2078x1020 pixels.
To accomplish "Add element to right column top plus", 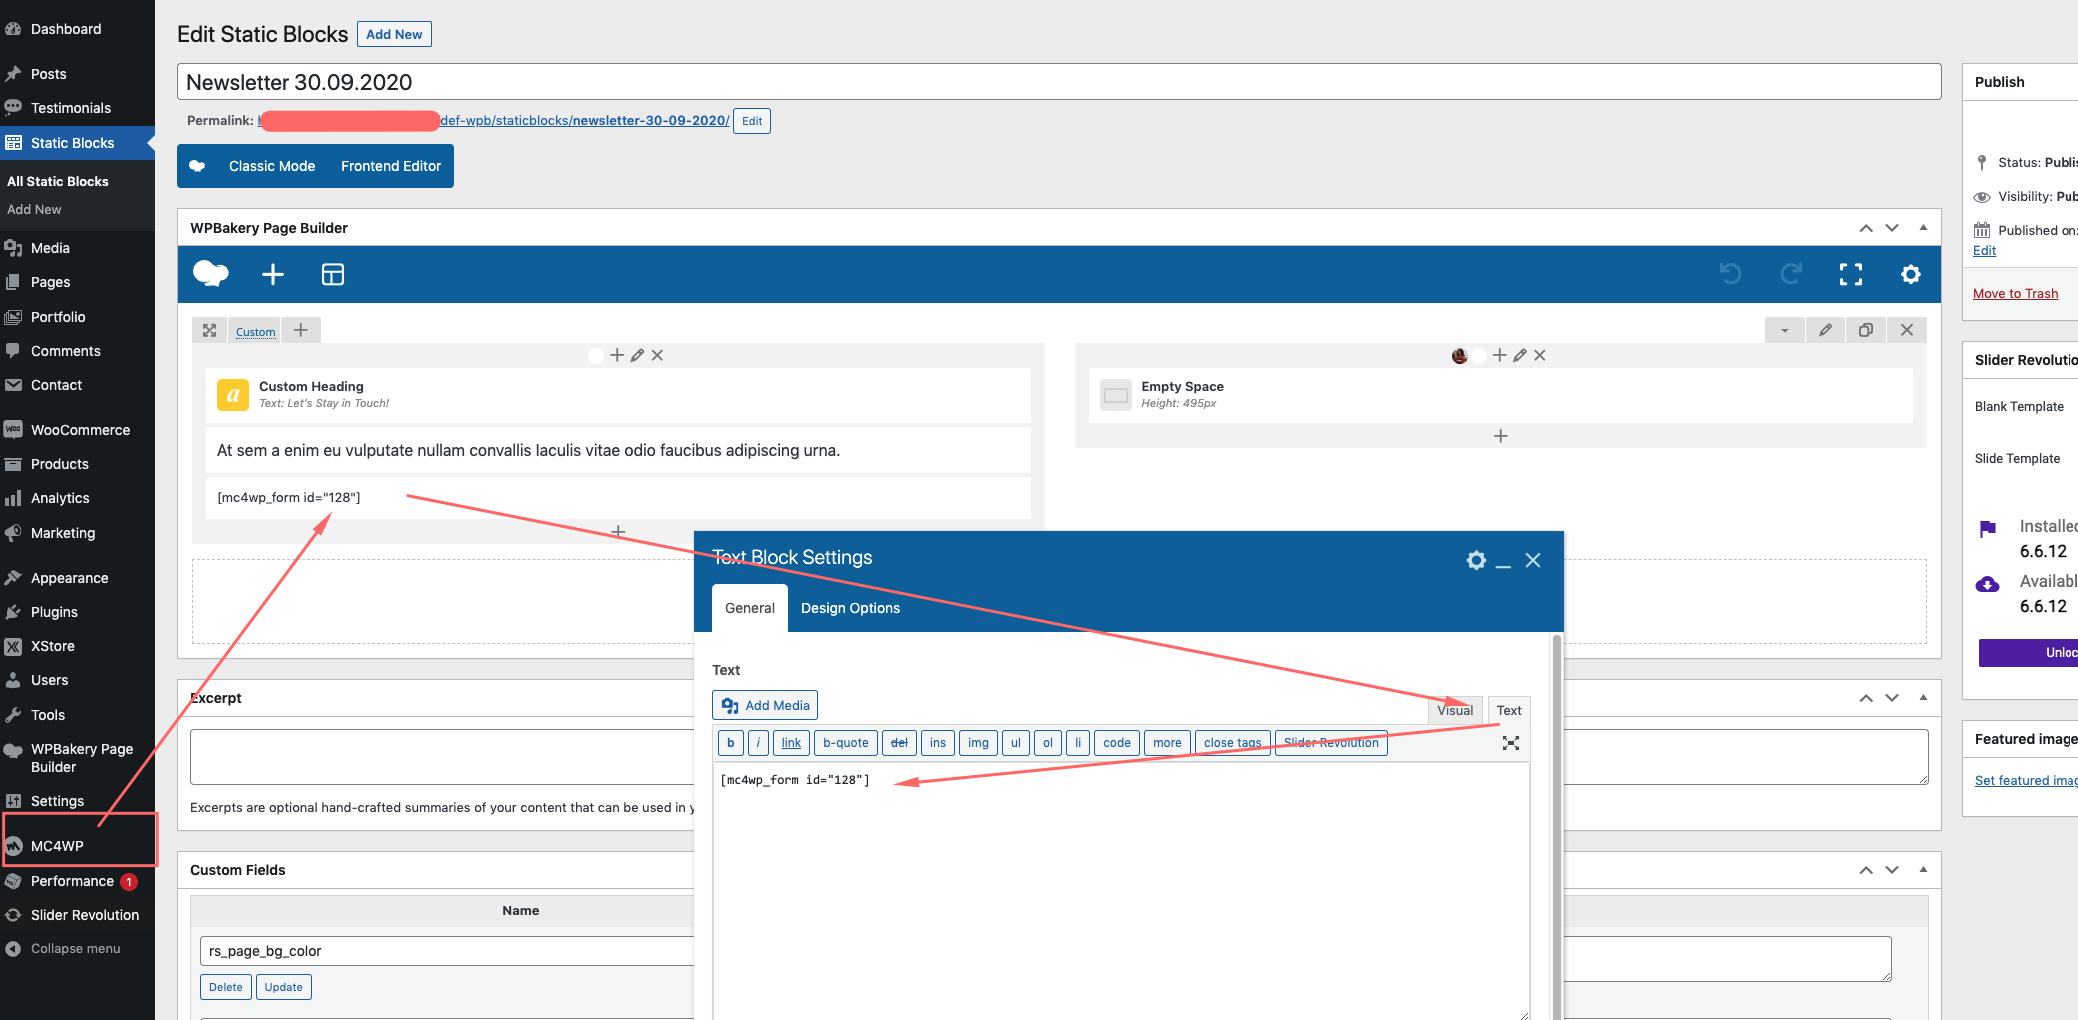I will 1499,355.
